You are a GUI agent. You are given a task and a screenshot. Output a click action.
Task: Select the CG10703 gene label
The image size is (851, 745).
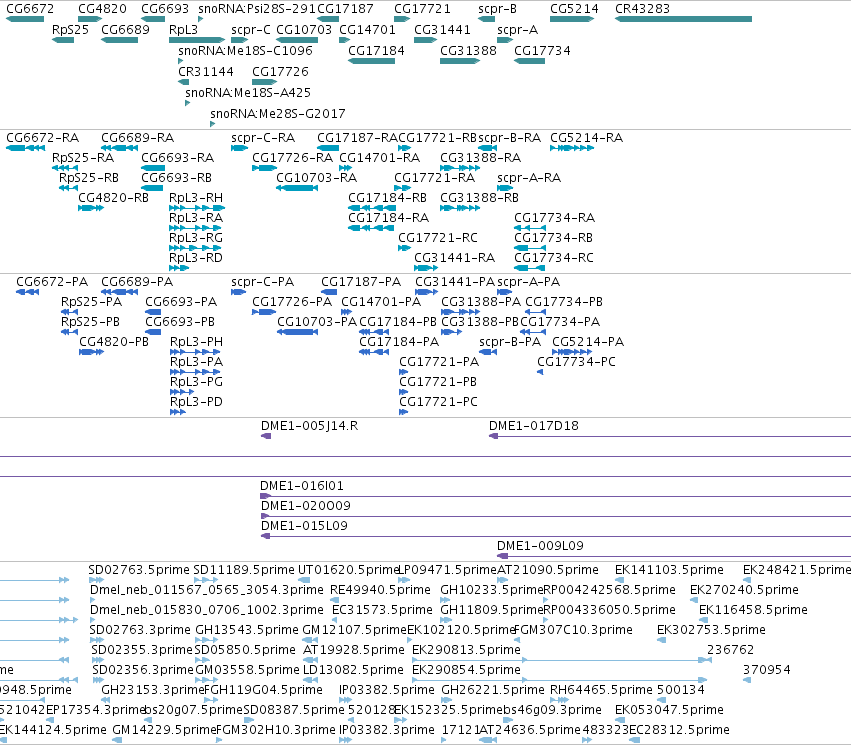tap(304, 30)
